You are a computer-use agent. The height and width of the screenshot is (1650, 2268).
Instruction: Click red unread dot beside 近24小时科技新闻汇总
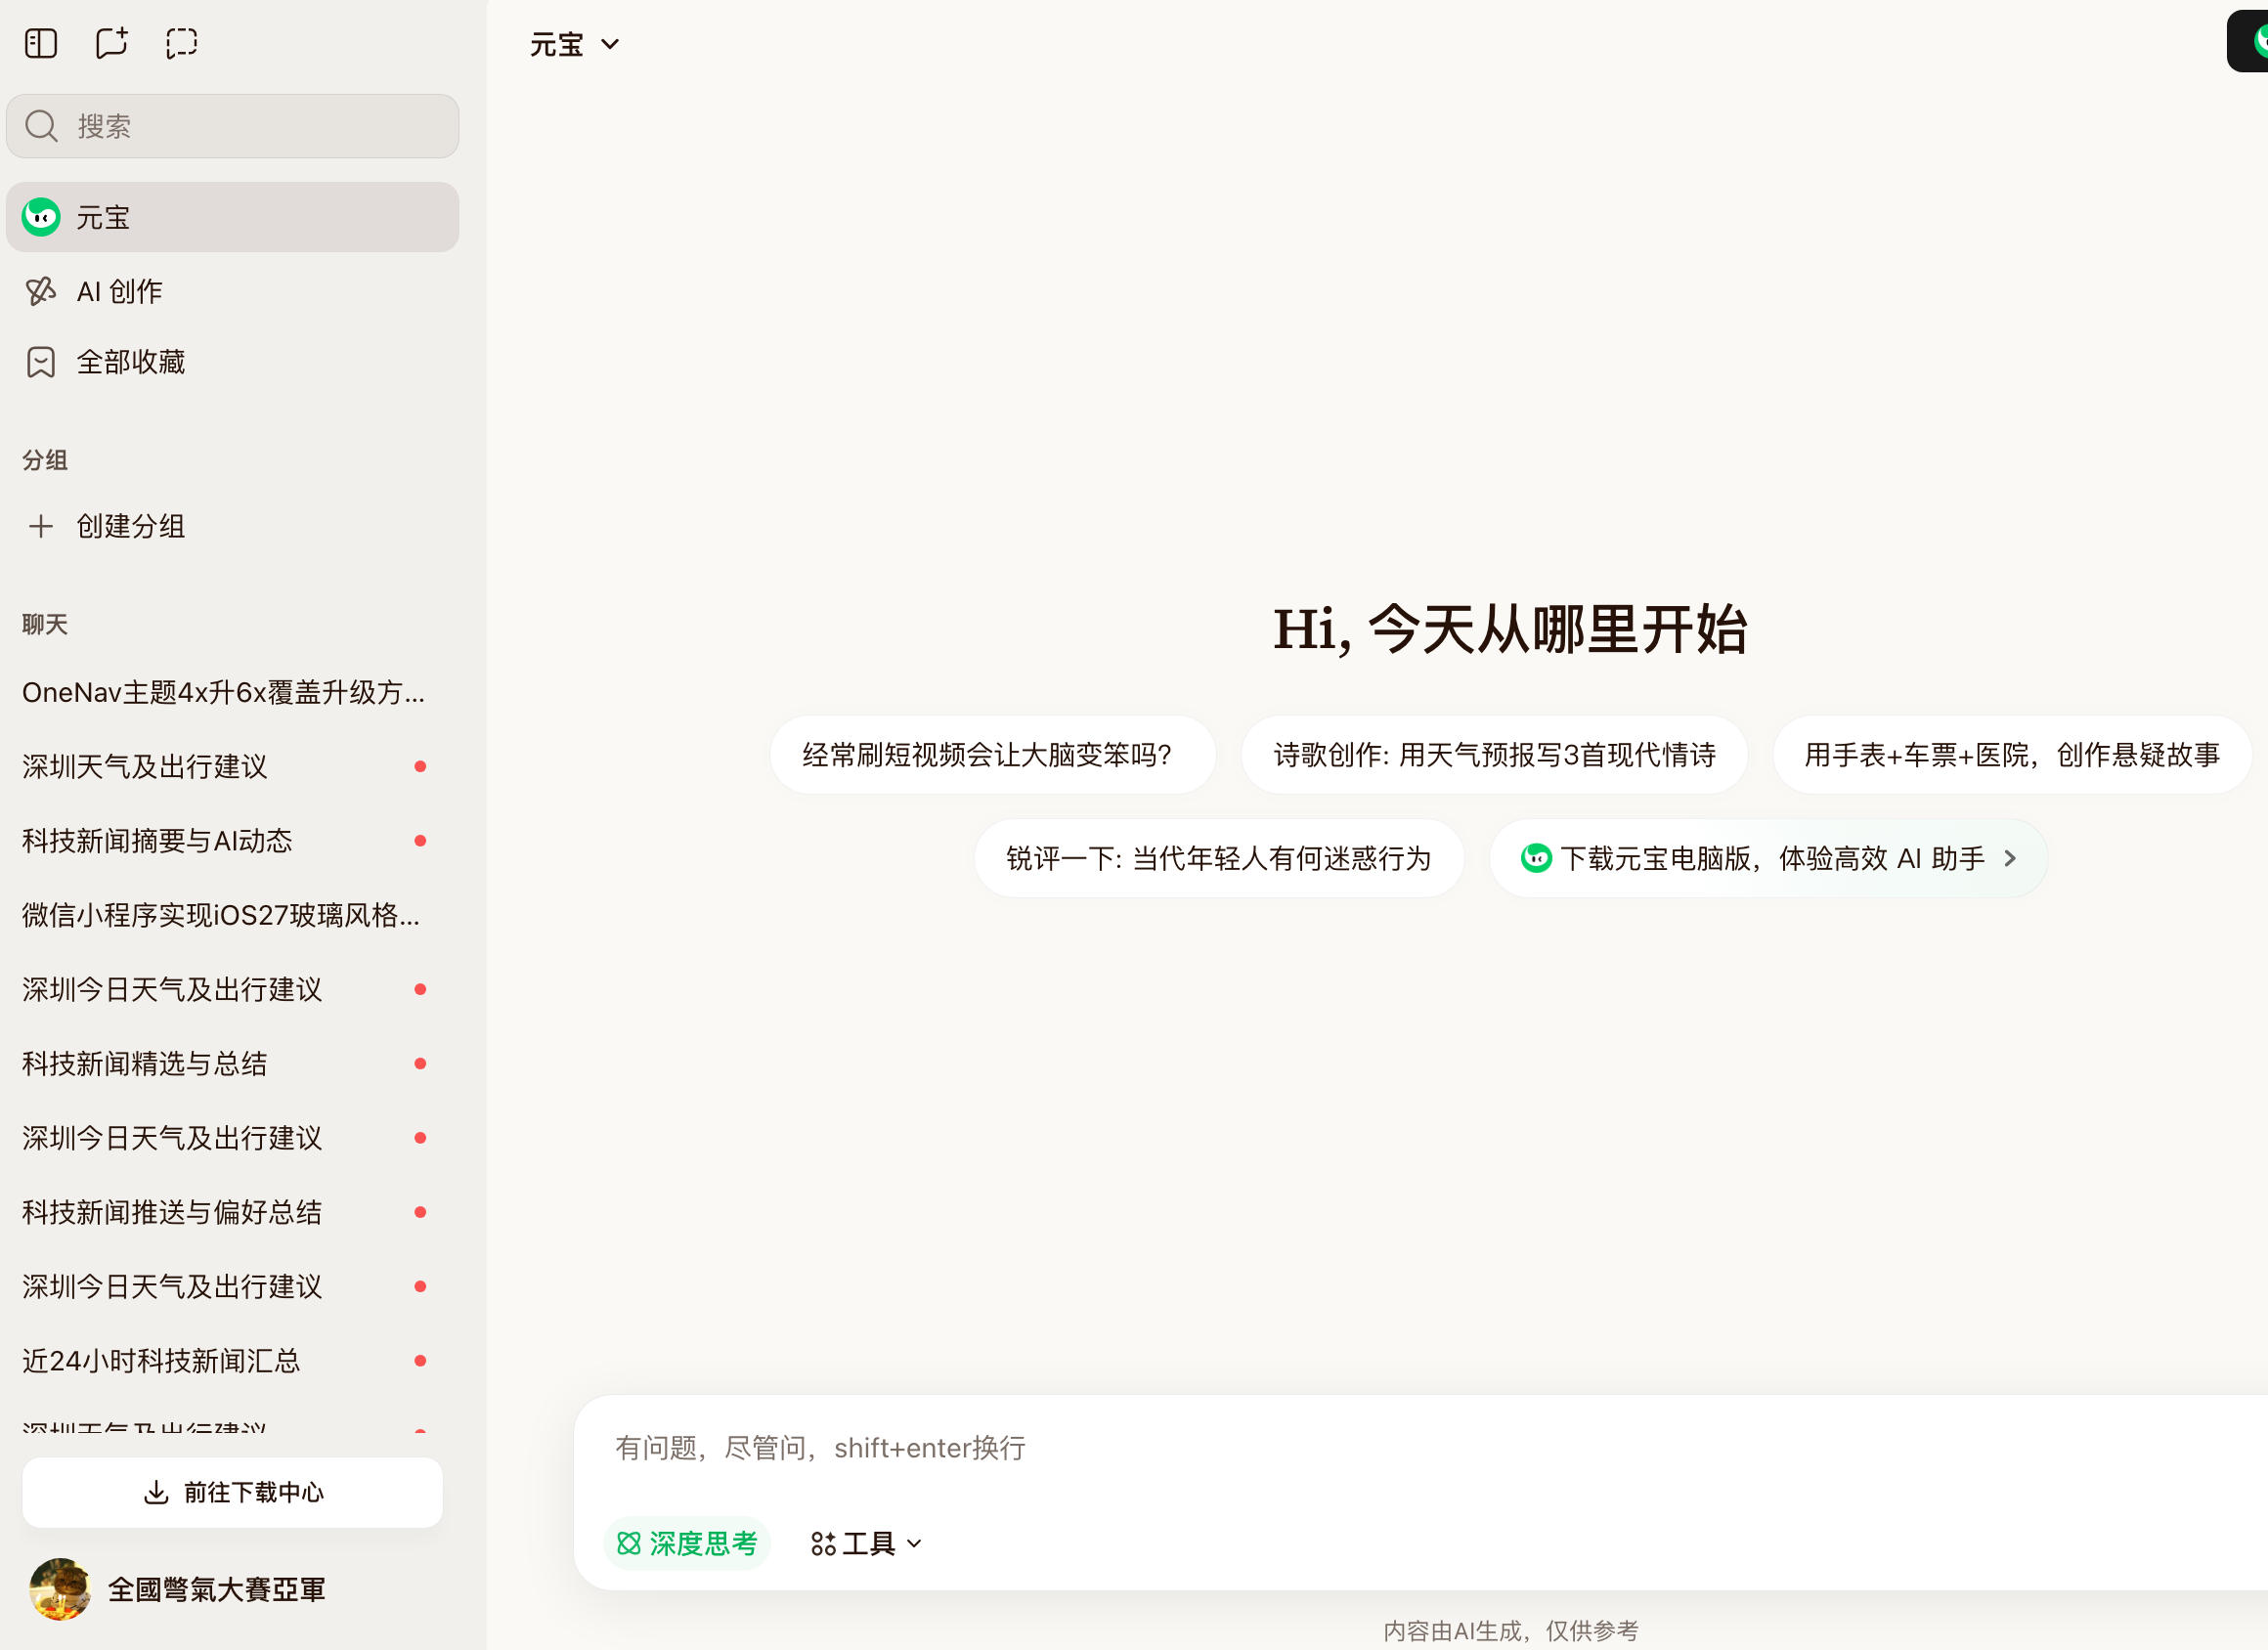click(421, 1361)
